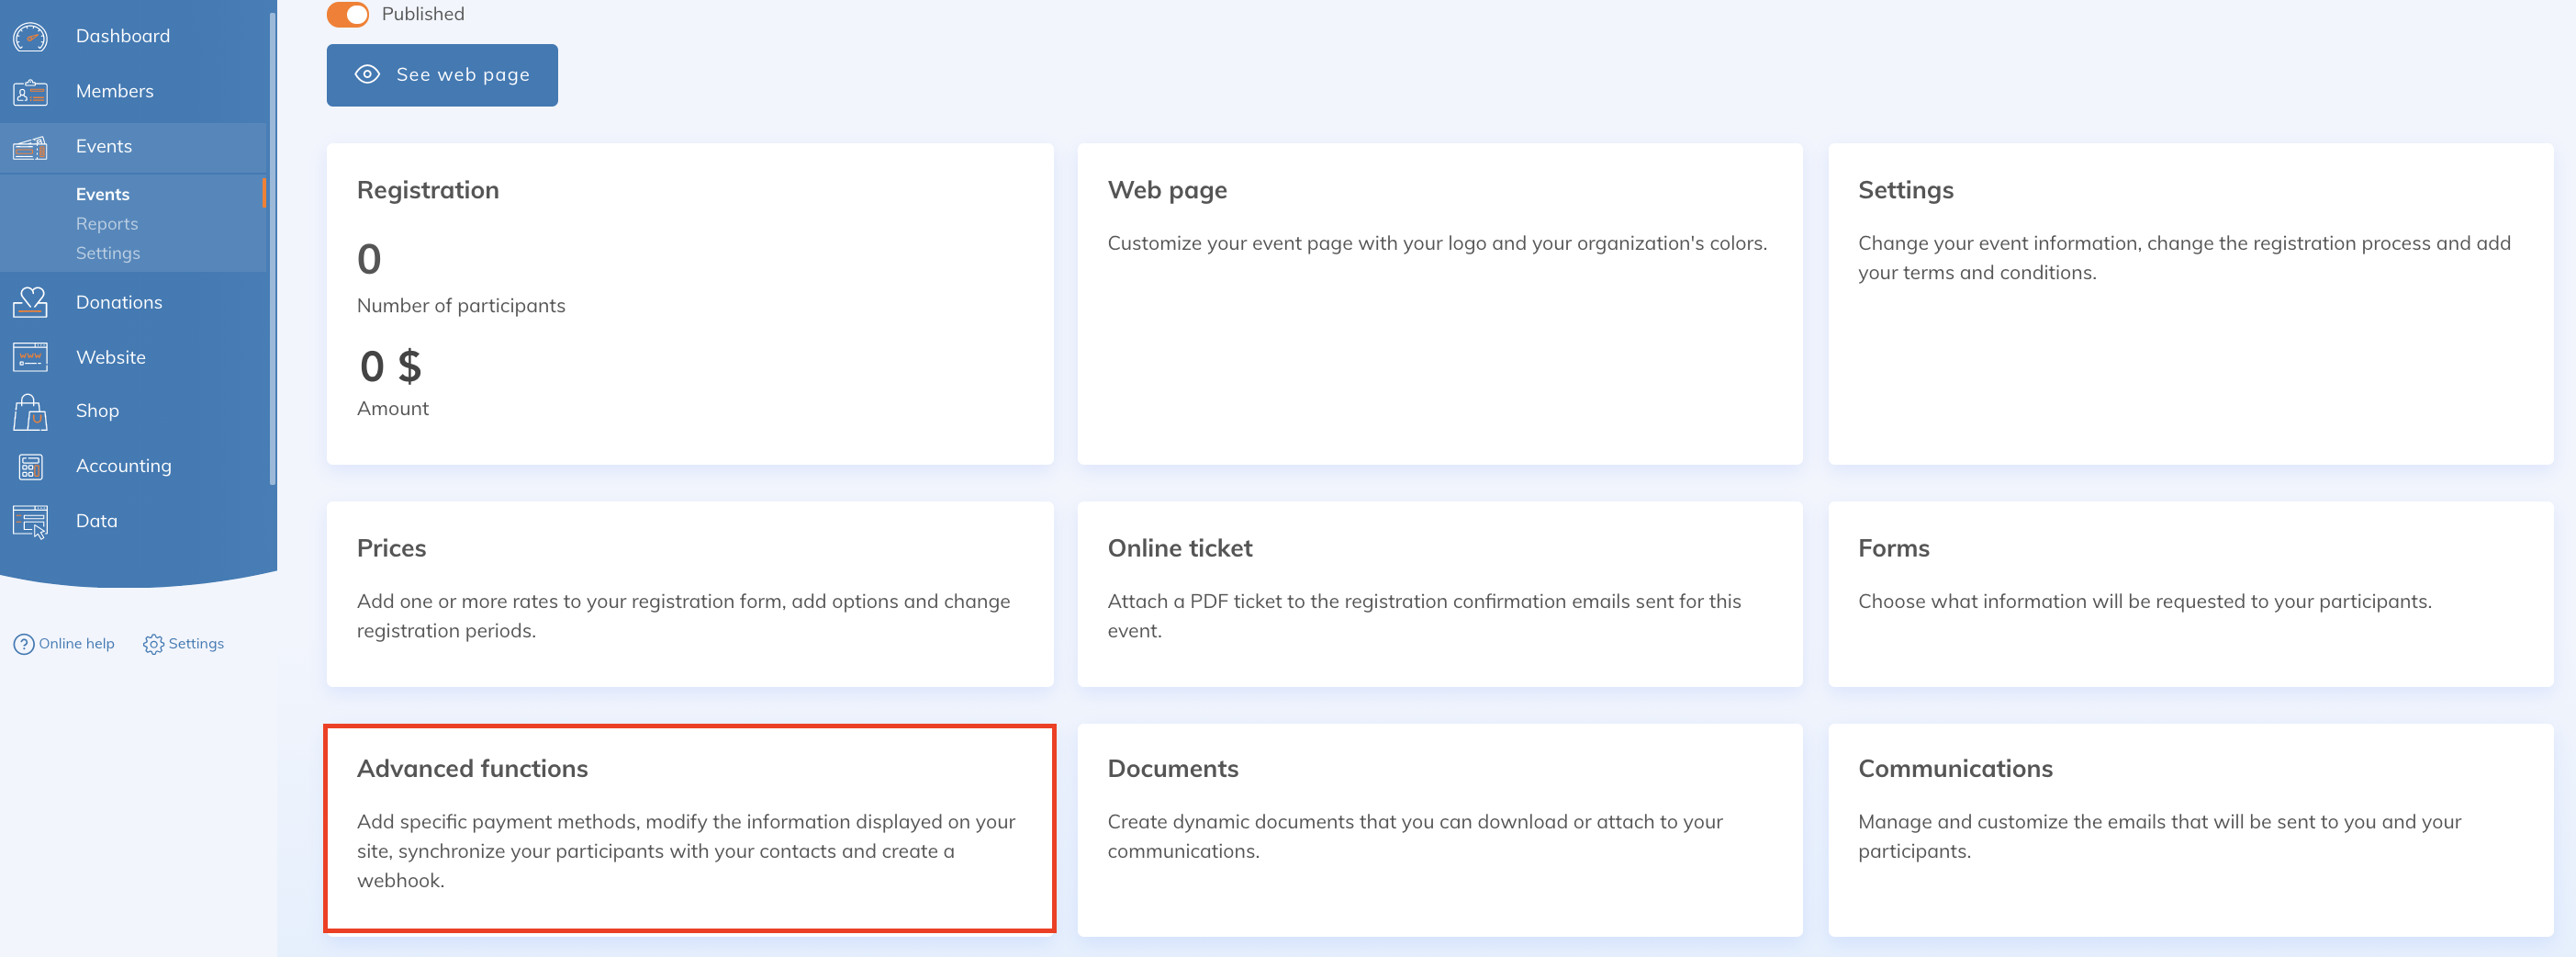This screenshot has width=2576, height=957.
Task: Click the Accounting calculator icon
Action: [30, 466]
